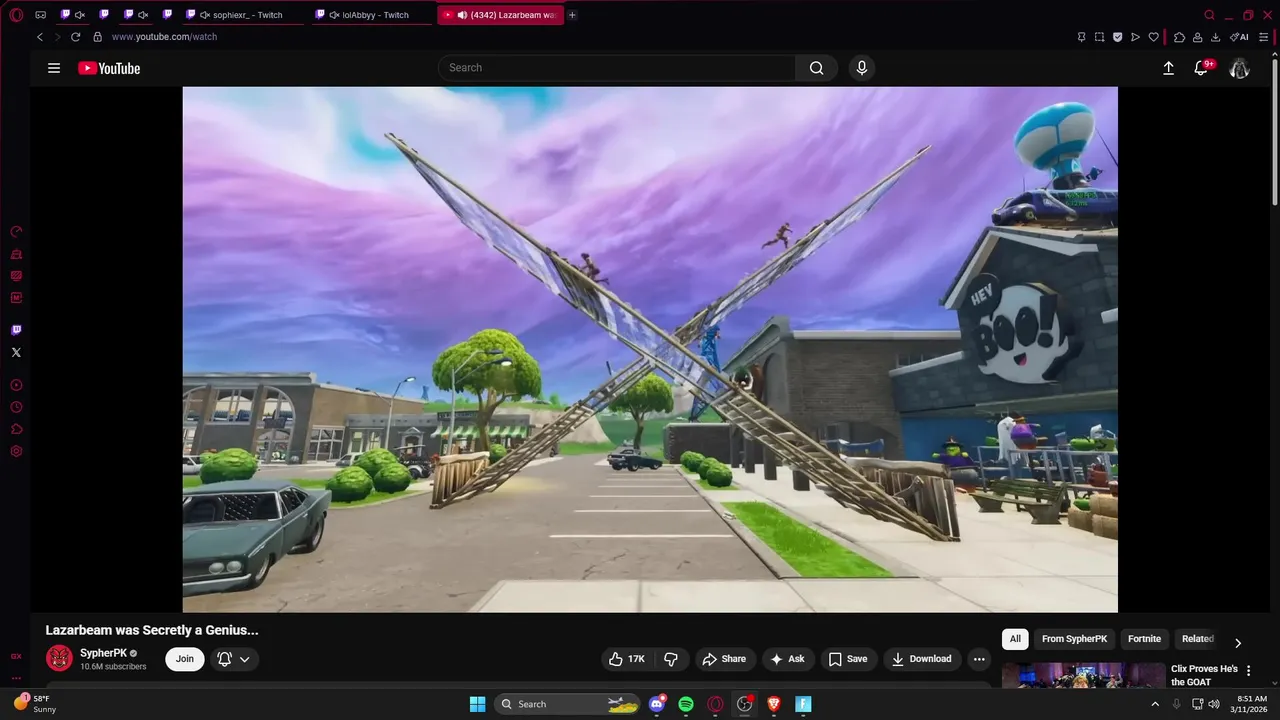Search with your voice microphone

pos(862,68)
